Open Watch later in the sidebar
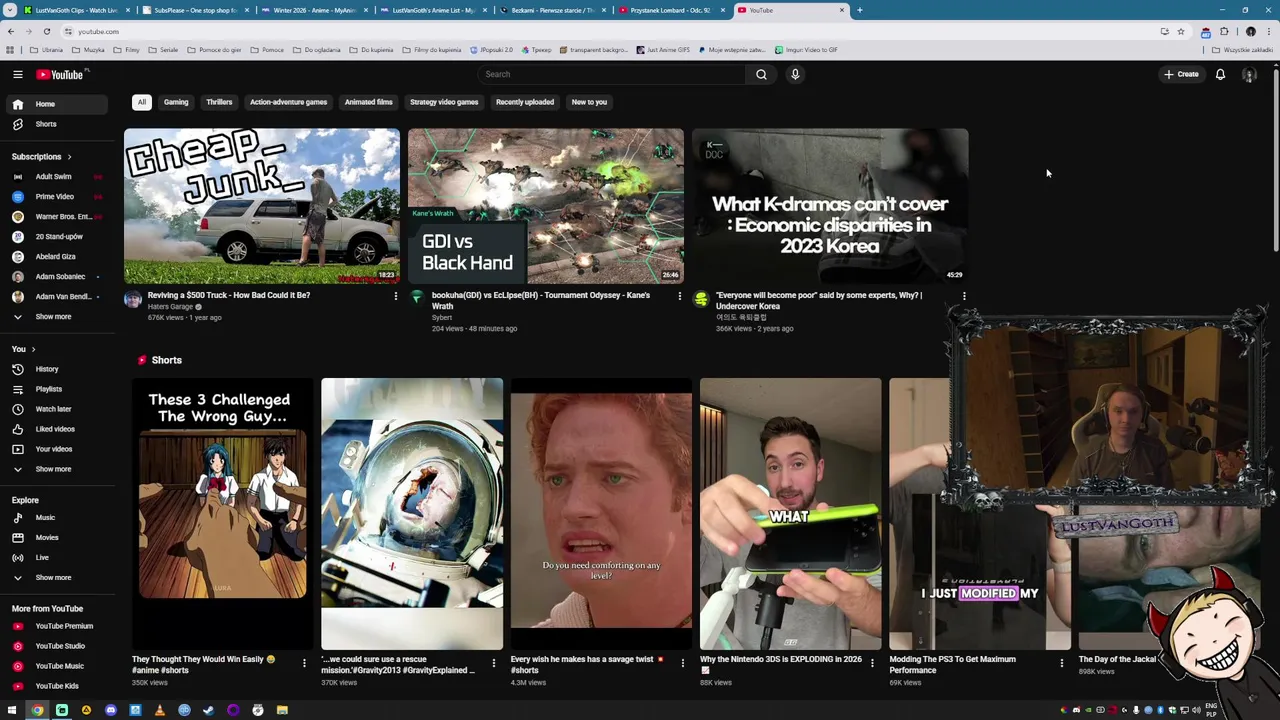 coord(58,409)
